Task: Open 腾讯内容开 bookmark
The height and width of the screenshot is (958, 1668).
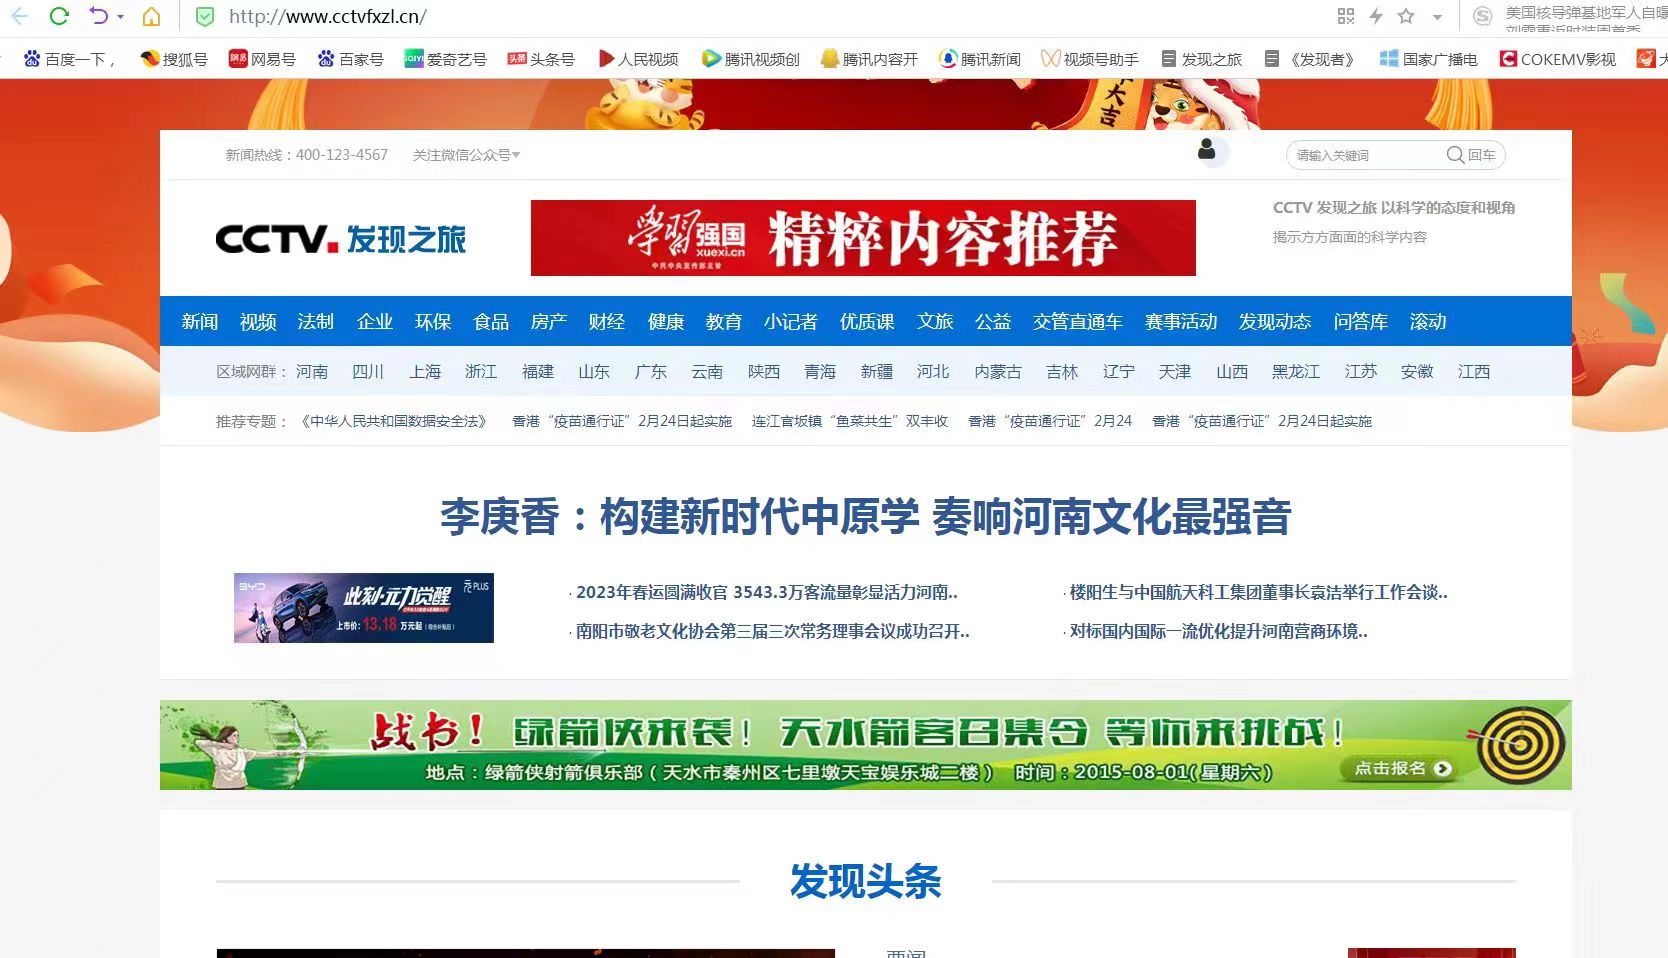Action: click(x=869, y=59)
